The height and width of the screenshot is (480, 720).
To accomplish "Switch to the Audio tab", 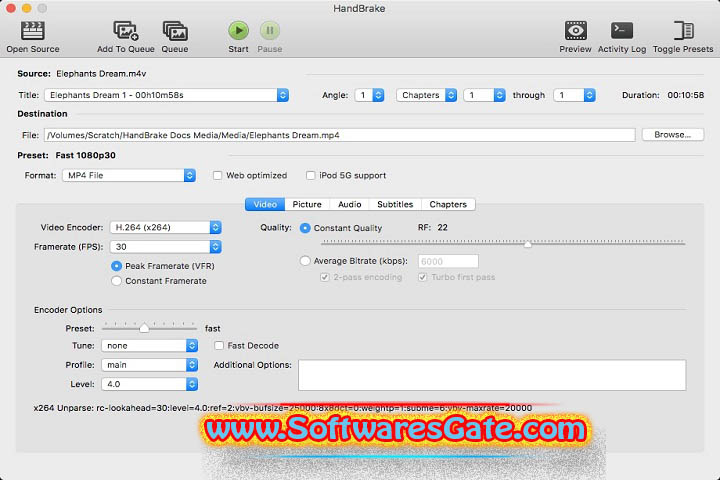I will [x=349, y=204].
